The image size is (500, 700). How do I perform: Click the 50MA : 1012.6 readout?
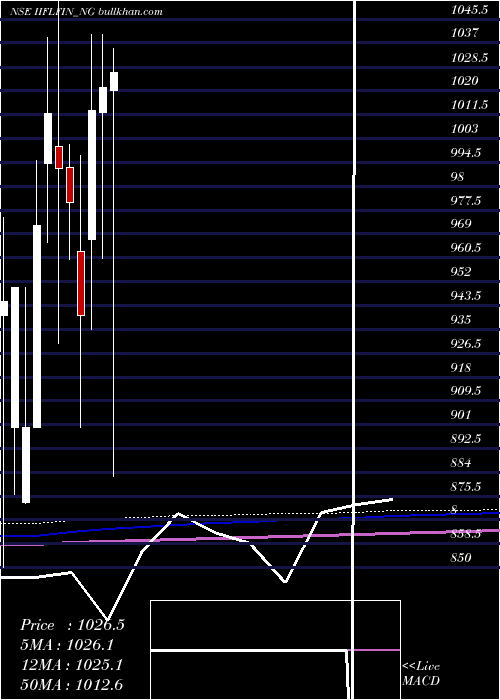tap(72, 684)
